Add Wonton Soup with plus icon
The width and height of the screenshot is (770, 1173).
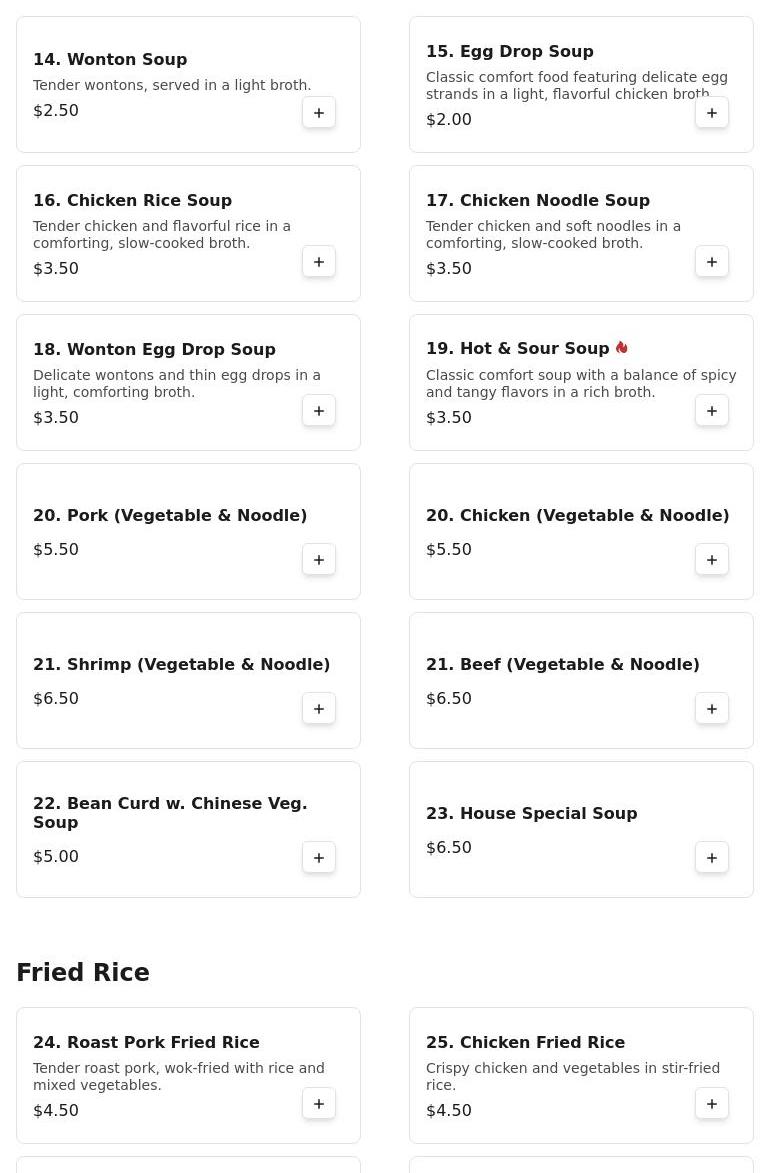pos(319,113)
